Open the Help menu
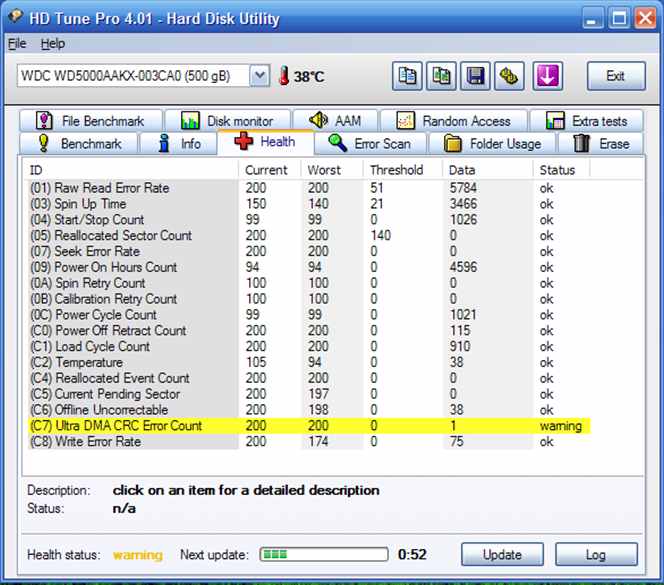Image resolution: width=664 pixels, height=585 pixels. 53,44
